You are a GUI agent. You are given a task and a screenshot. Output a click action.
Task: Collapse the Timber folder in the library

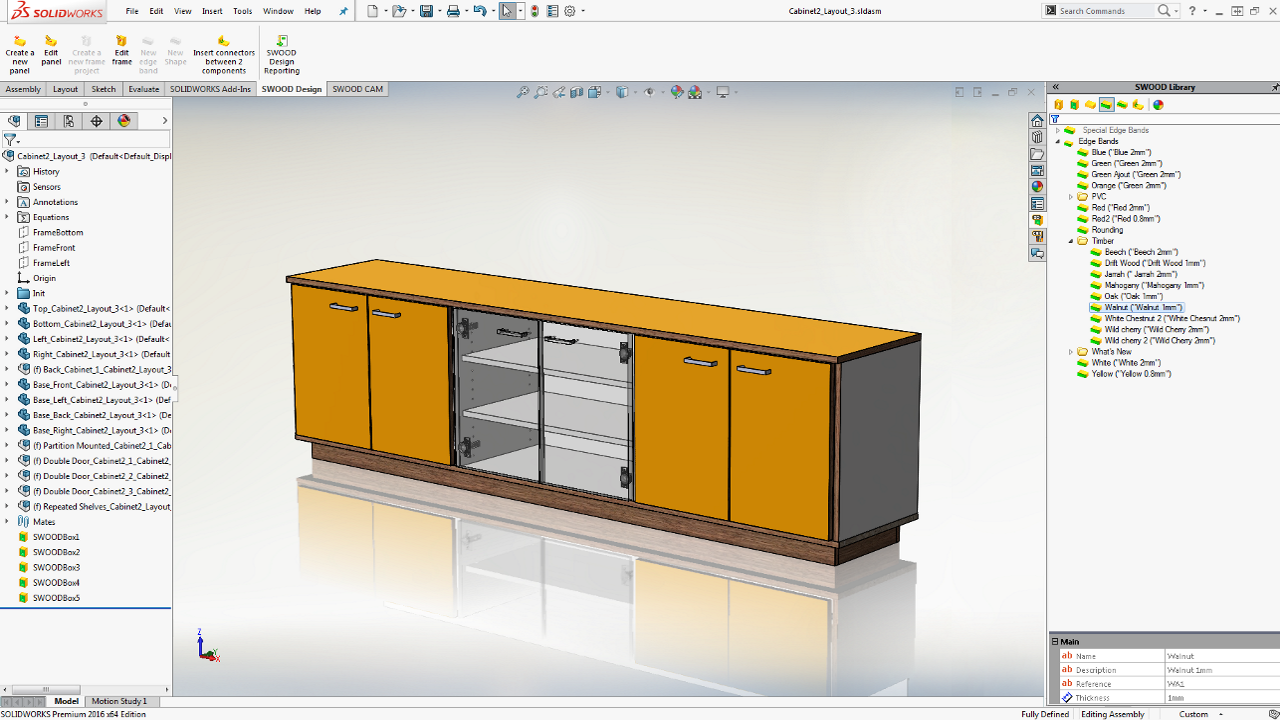tap(1070, 241)
